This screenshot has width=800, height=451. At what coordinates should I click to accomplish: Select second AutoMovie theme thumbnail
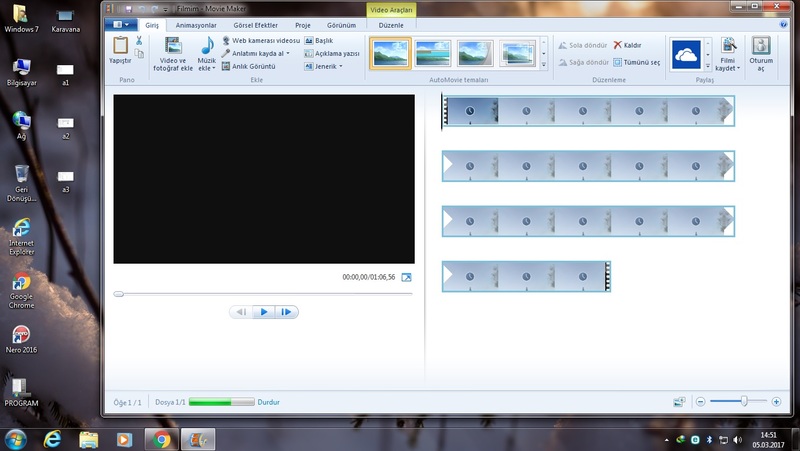(x=433, y=53)
